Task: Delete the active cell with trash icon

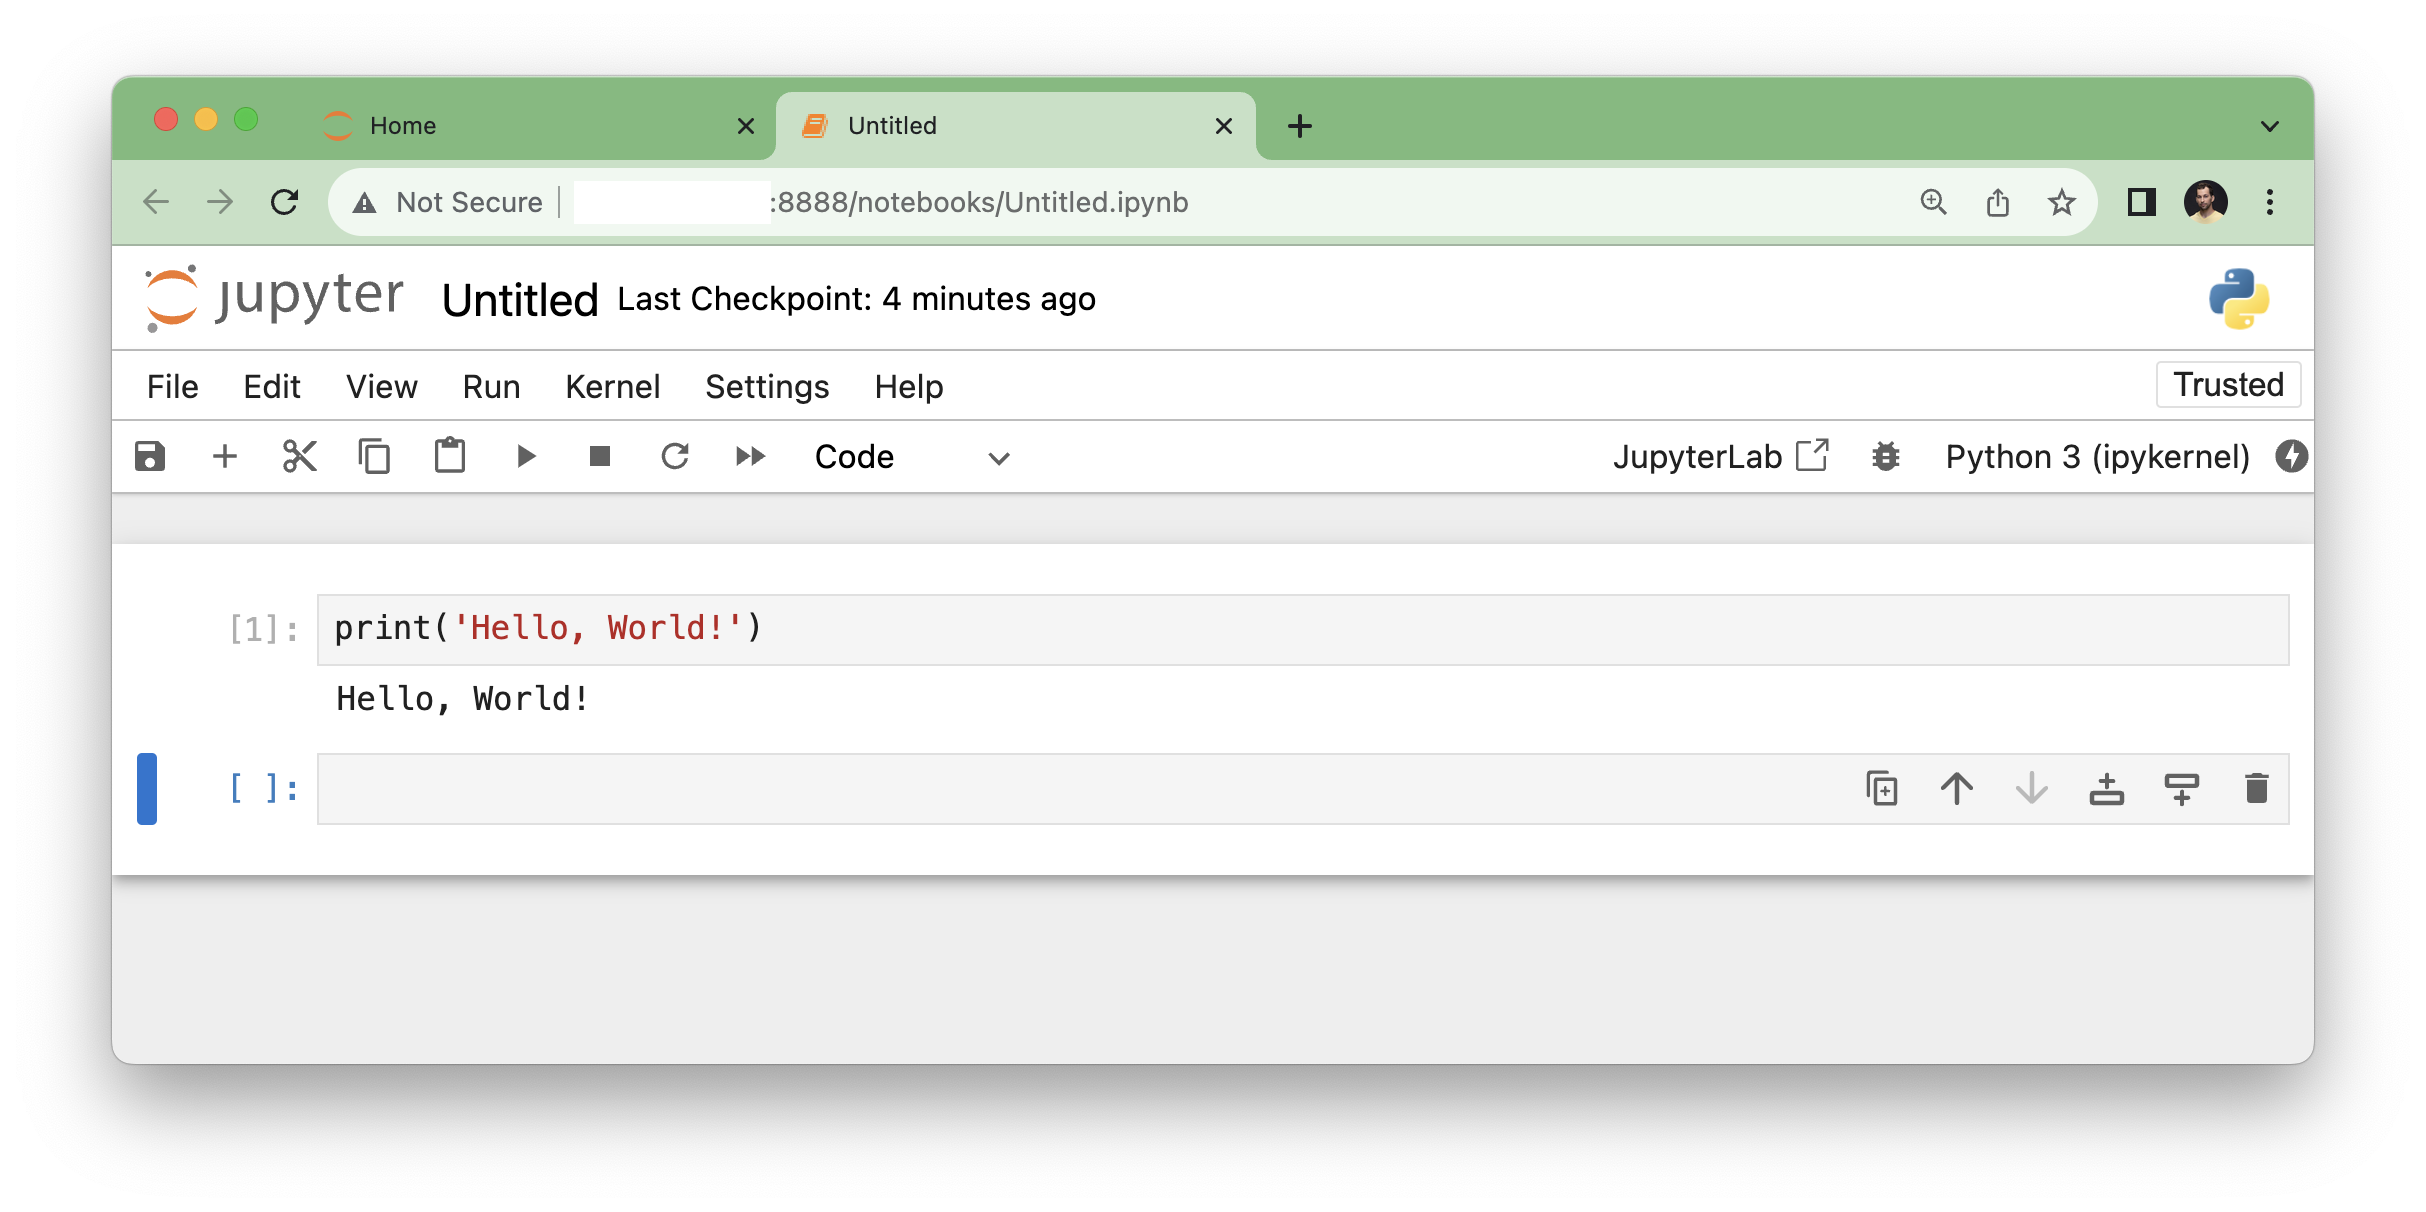Action: (x=2256, y=789)
